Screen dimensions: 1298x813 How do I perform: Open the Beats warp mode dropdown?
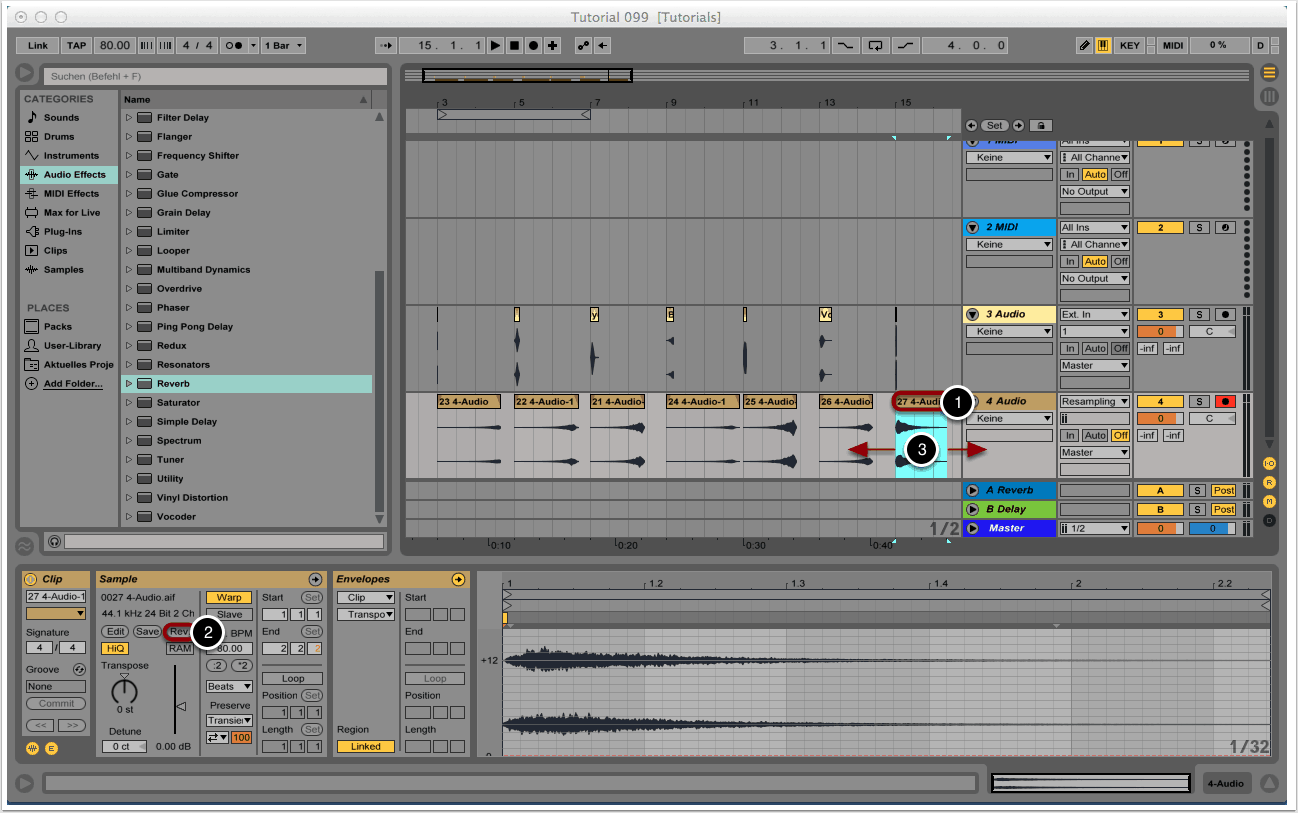228,686
